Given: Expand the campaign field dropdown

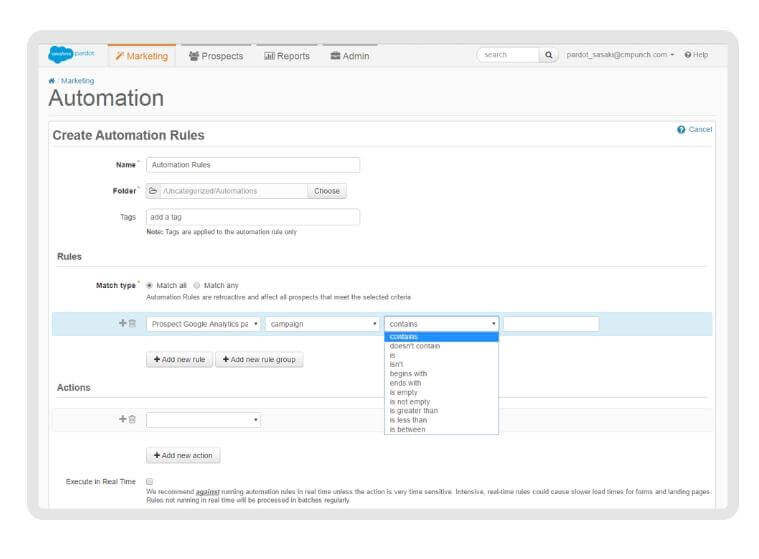Looking at the screenshot, I should 322,324.
